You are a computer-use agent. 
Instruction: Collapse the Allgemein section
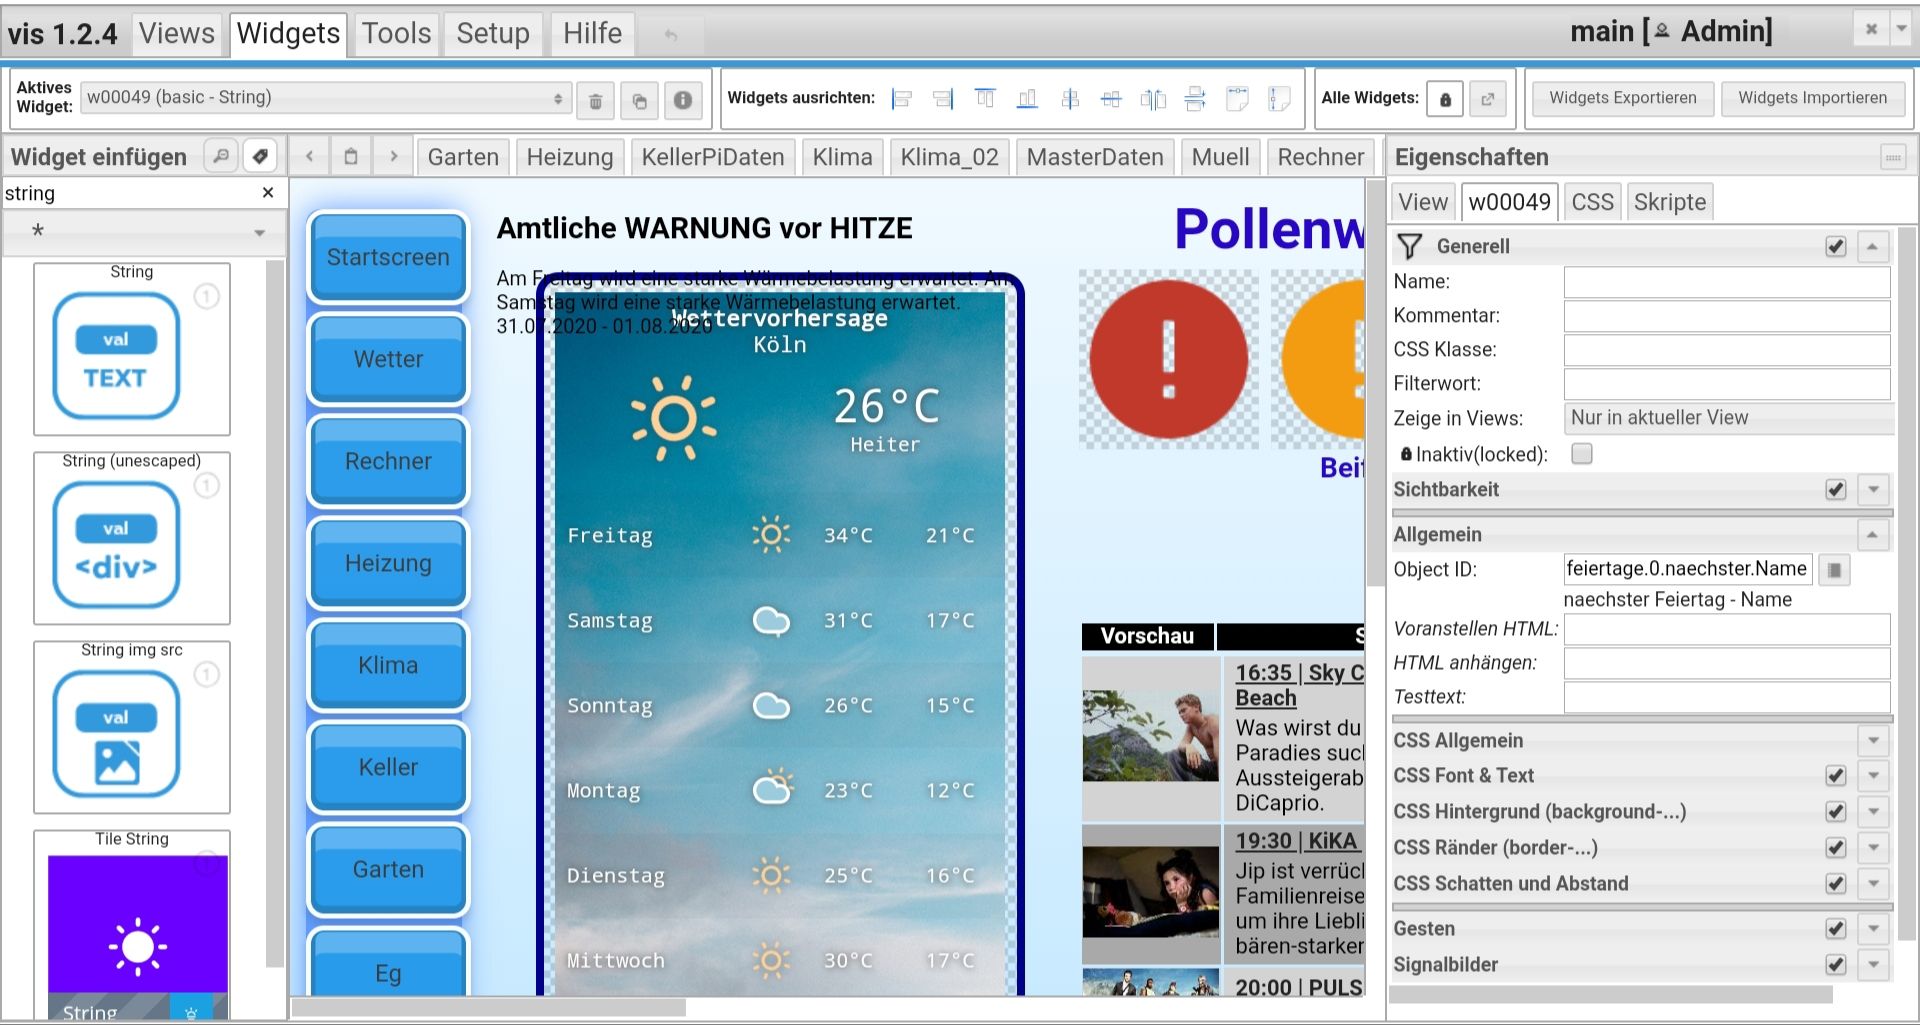(x=1873, y=534)
